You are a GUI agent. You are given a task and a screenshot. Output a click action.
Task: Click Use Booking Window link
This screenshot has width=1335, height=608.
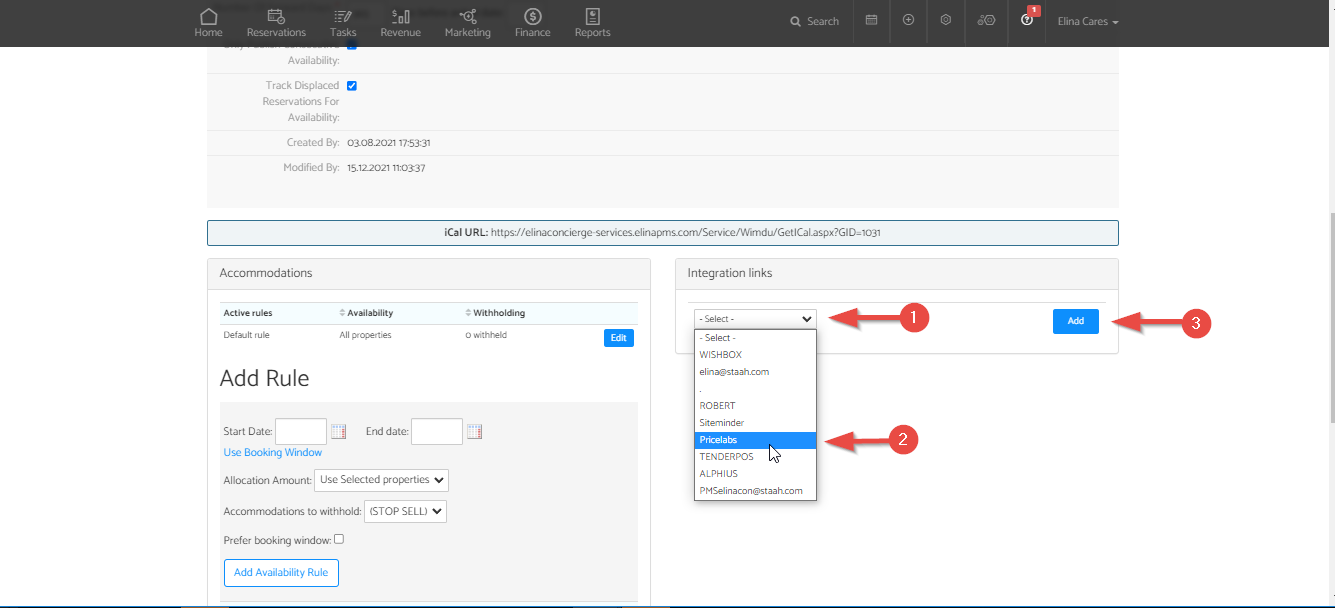pyautogui.click(x=272, y=453)
